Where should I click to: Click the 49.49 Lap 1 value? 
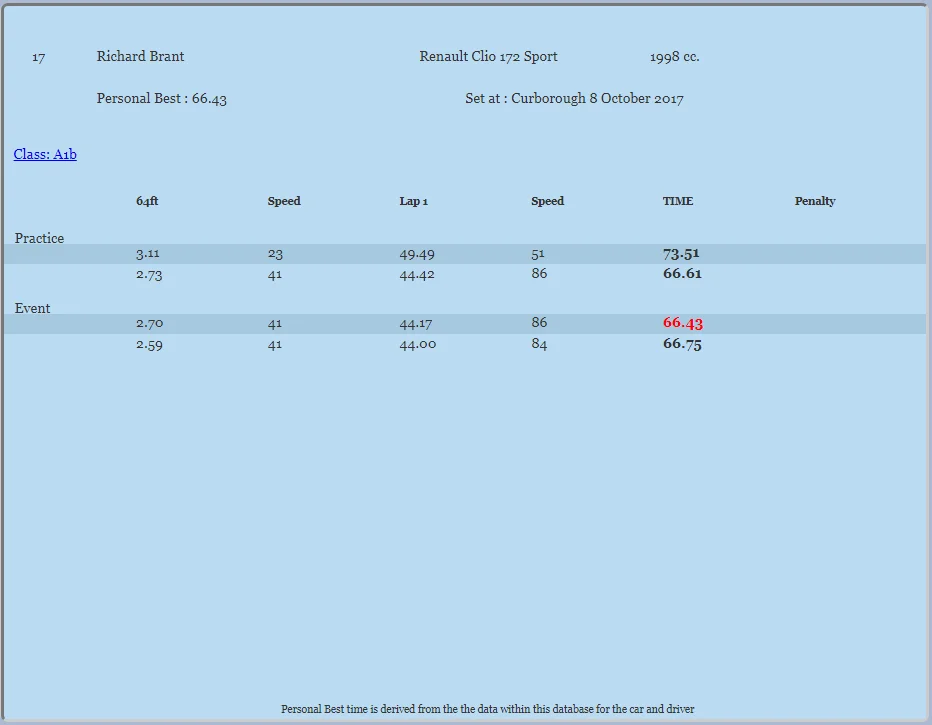417,254
